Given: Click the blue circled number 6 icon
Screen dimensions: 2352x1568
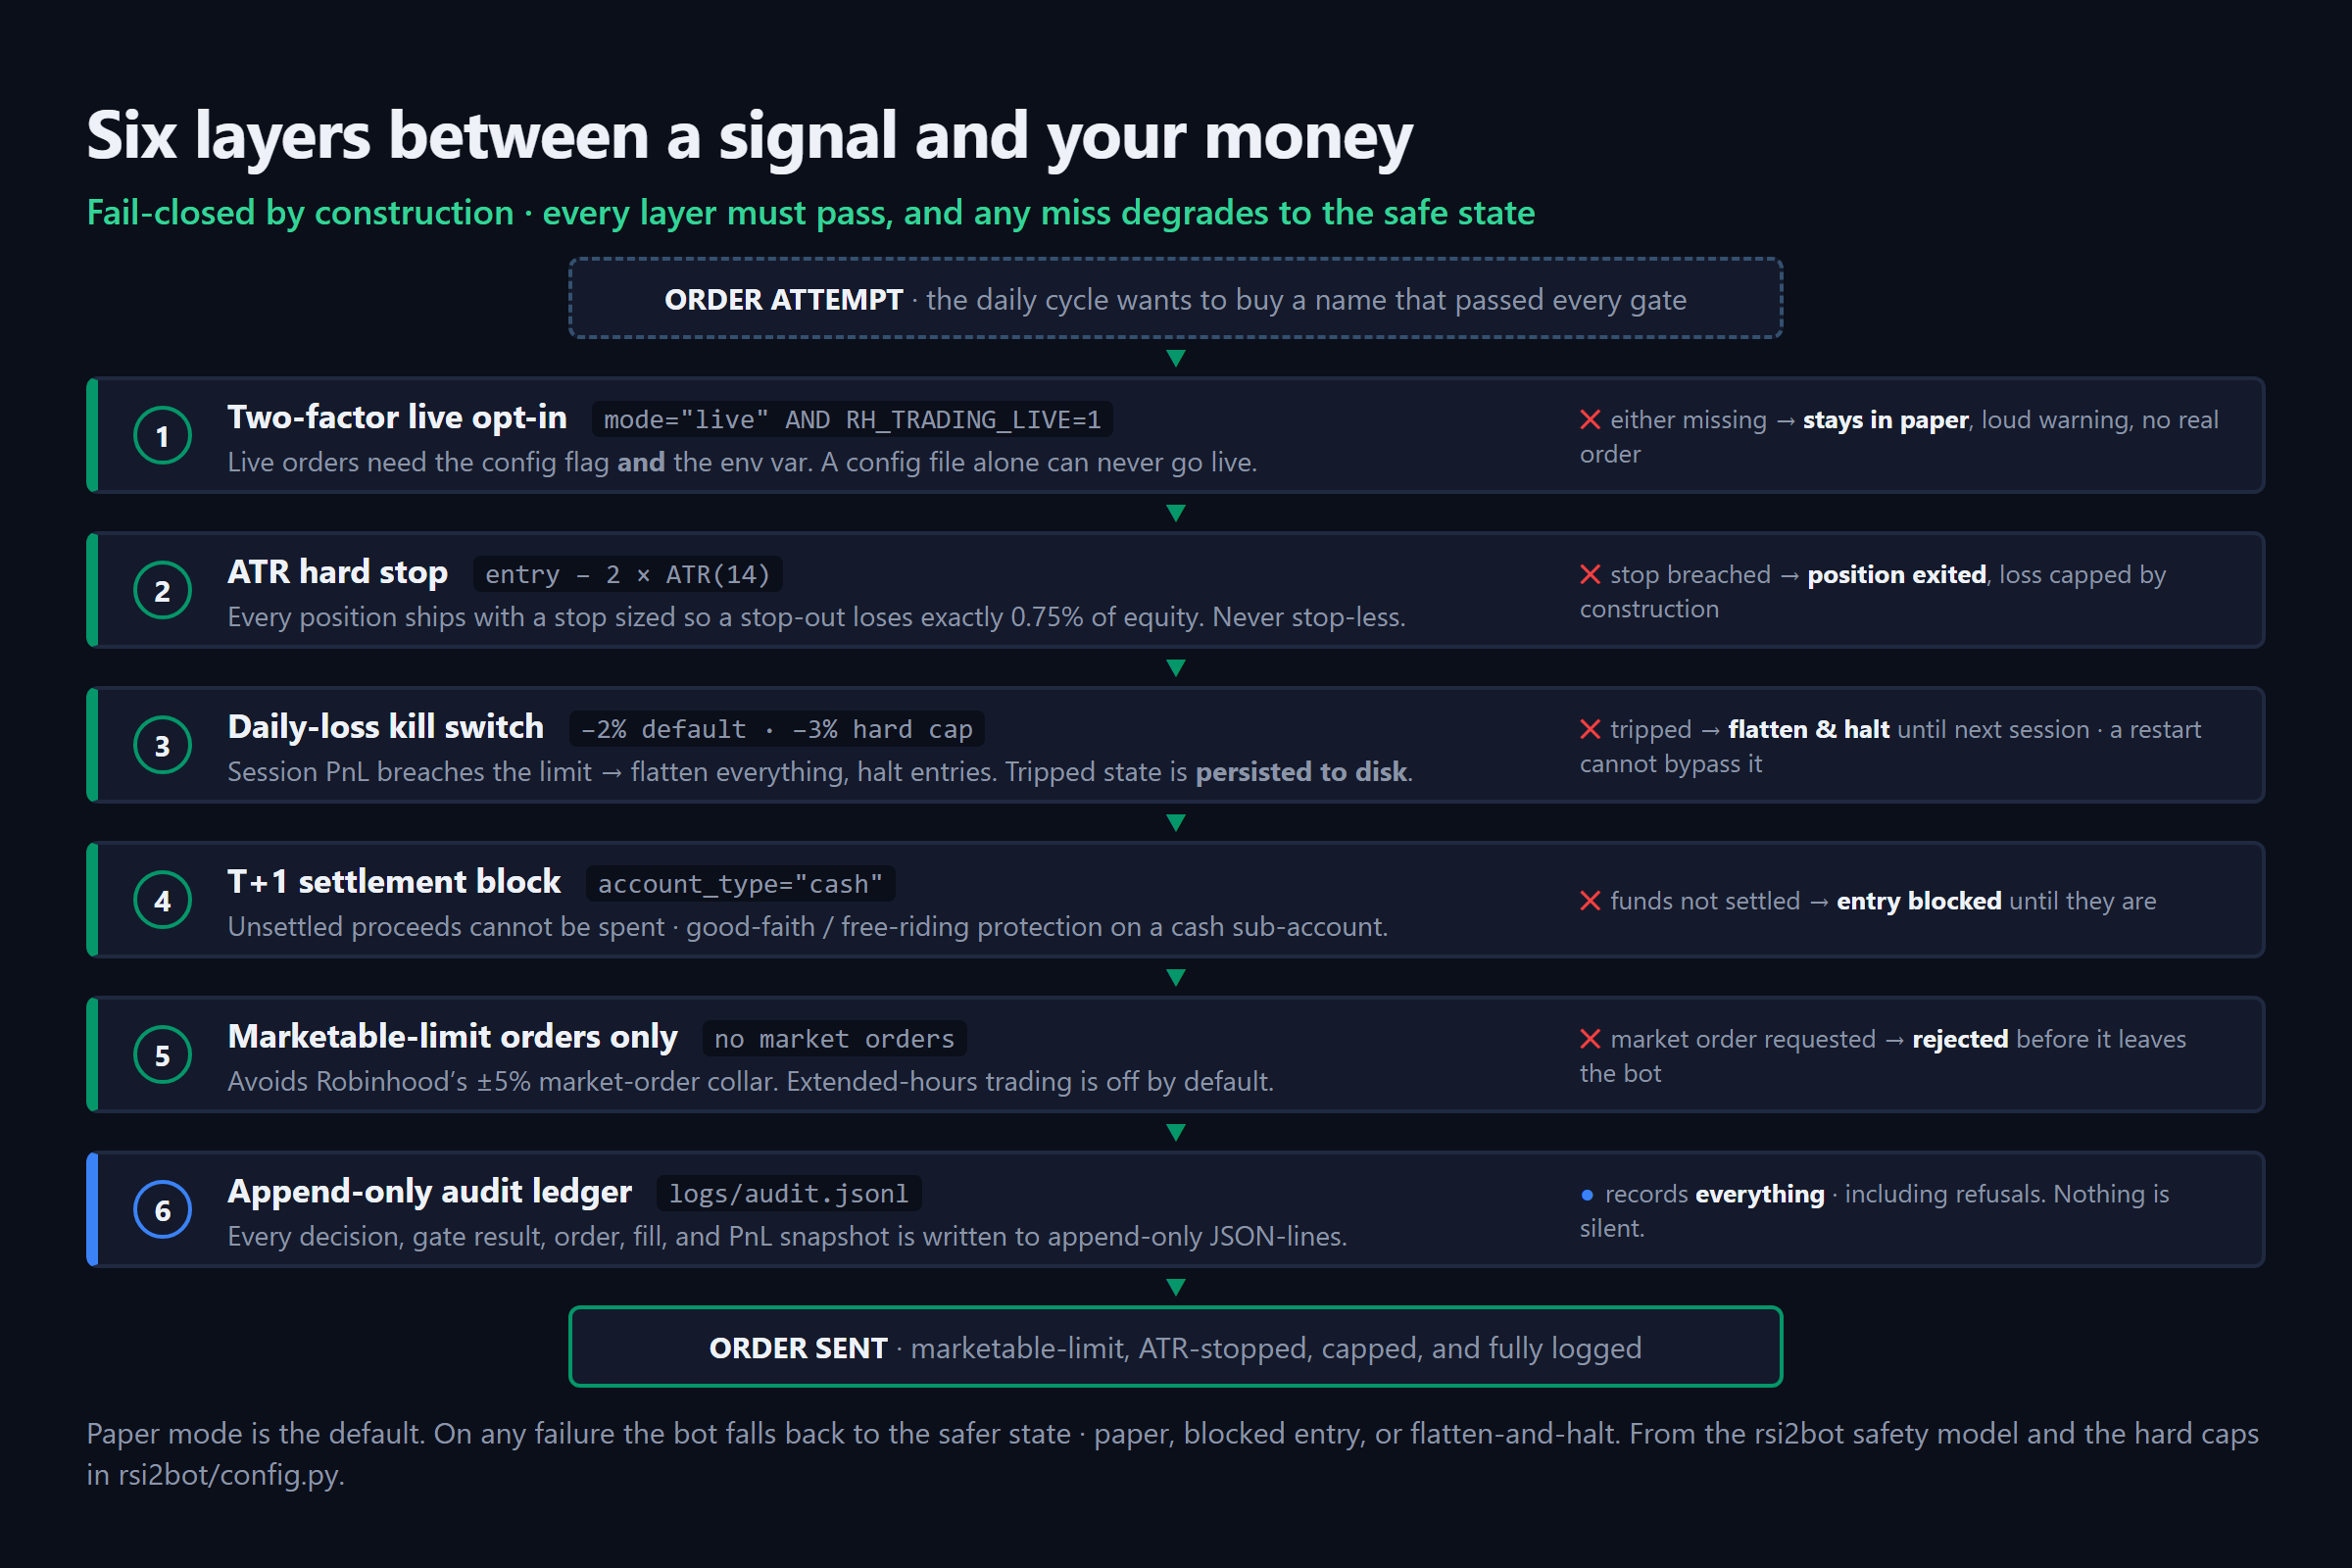Looking at the screenshot, I should (162, 1211).
